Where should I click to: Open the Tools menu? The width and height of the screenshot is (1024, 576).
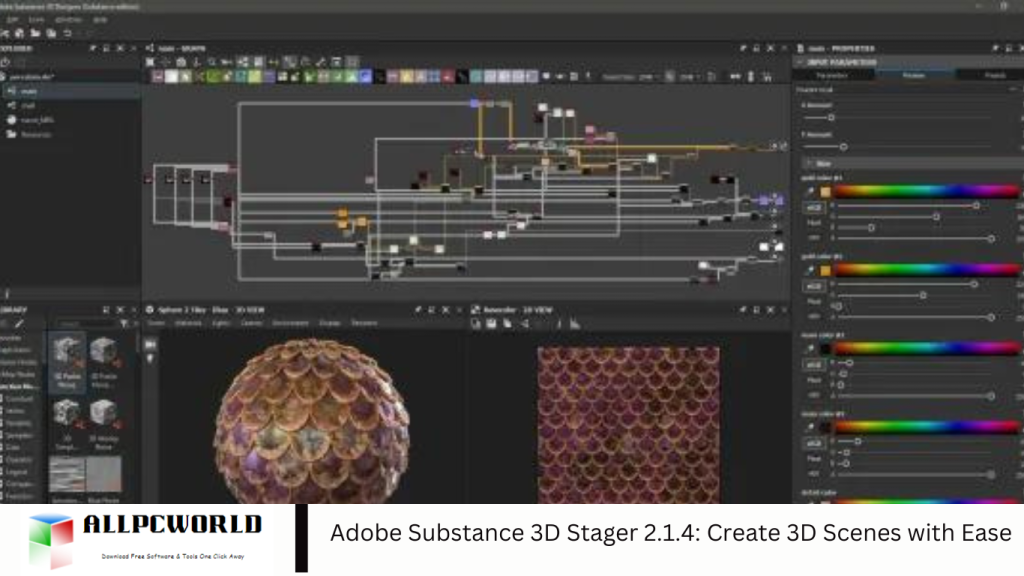(36, 20)
